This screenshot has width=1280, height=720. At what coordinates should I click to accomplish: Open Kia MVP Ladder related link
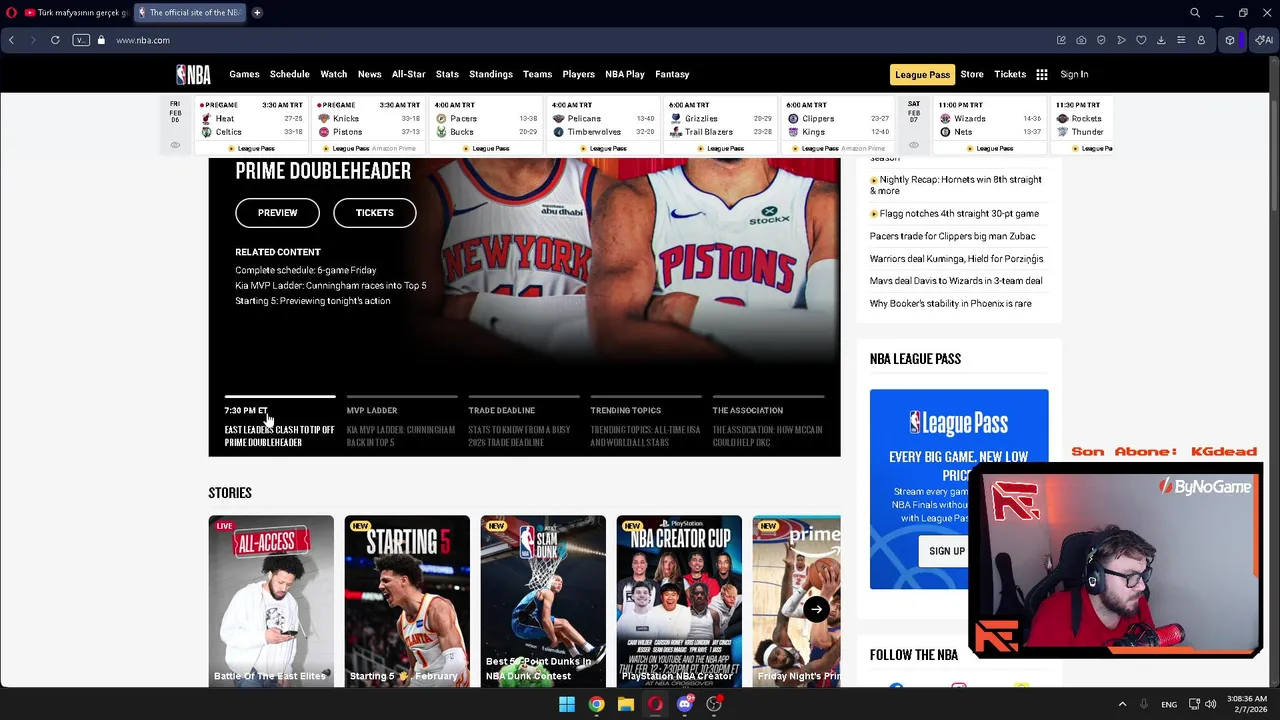331,285
